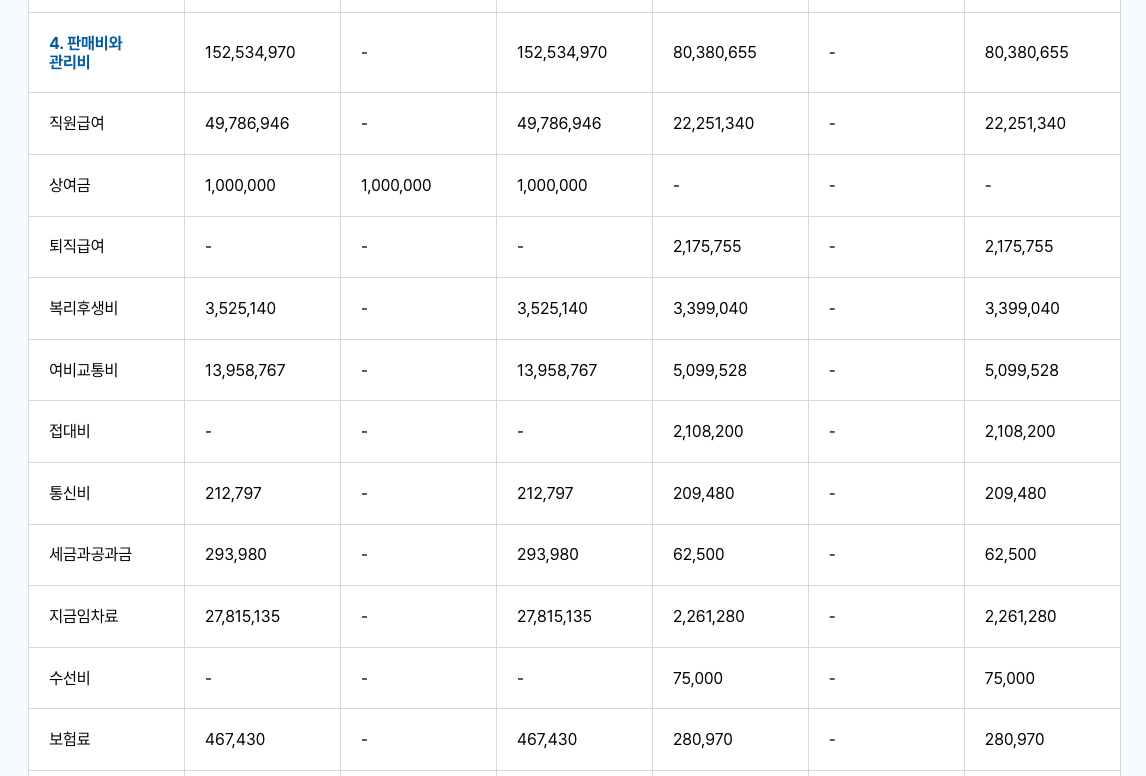Click the leftmost 49,786,946 in 직원급여 row
The width and height of the screenshot is (1146, 776).
tap(247, 123)
